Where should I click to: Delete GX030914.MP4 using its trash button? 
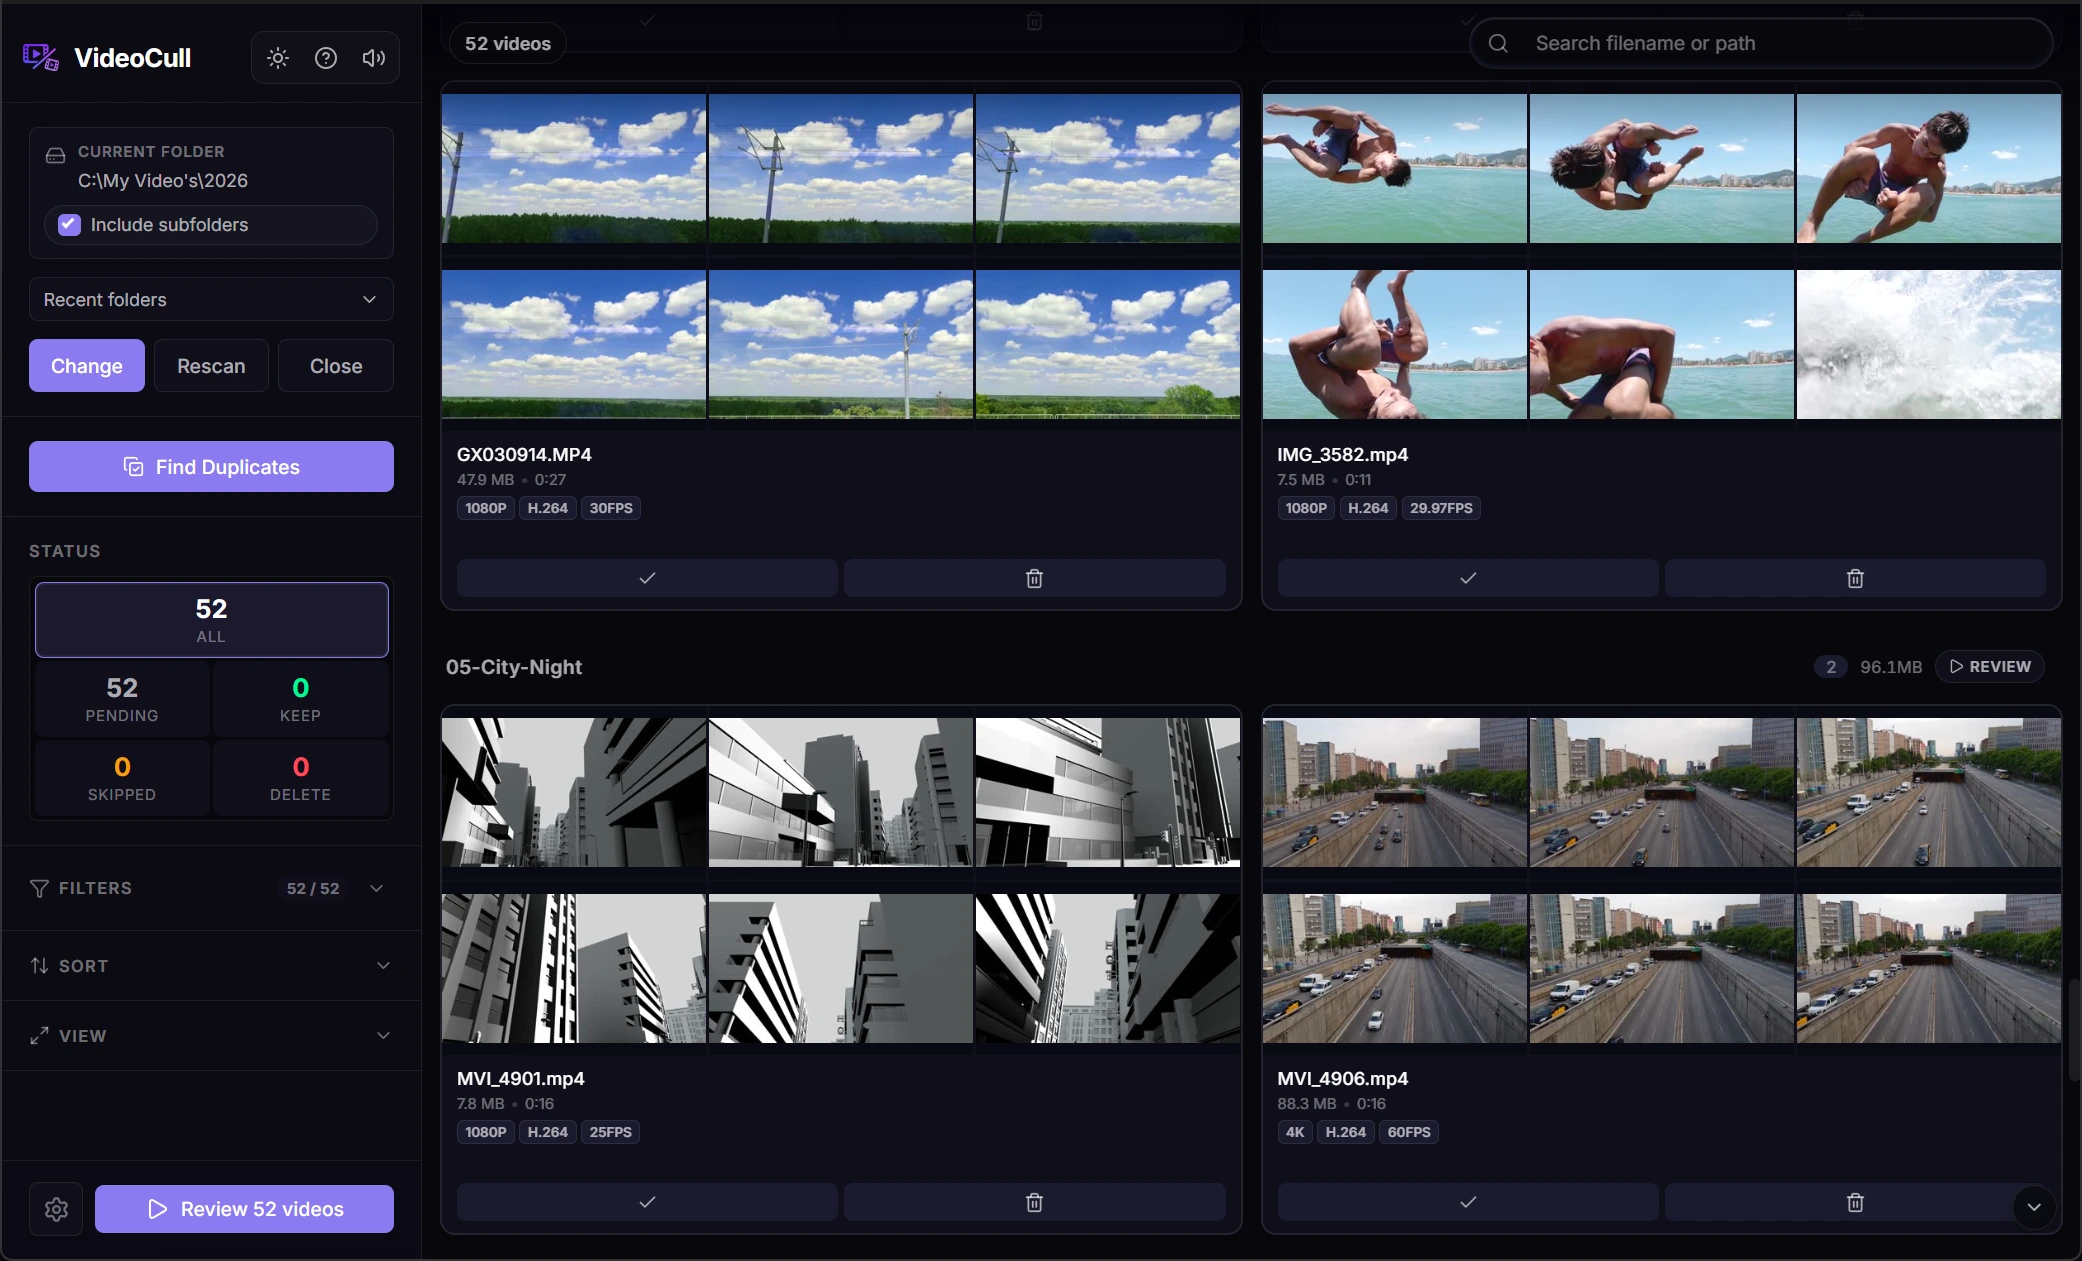[1035, 578]
